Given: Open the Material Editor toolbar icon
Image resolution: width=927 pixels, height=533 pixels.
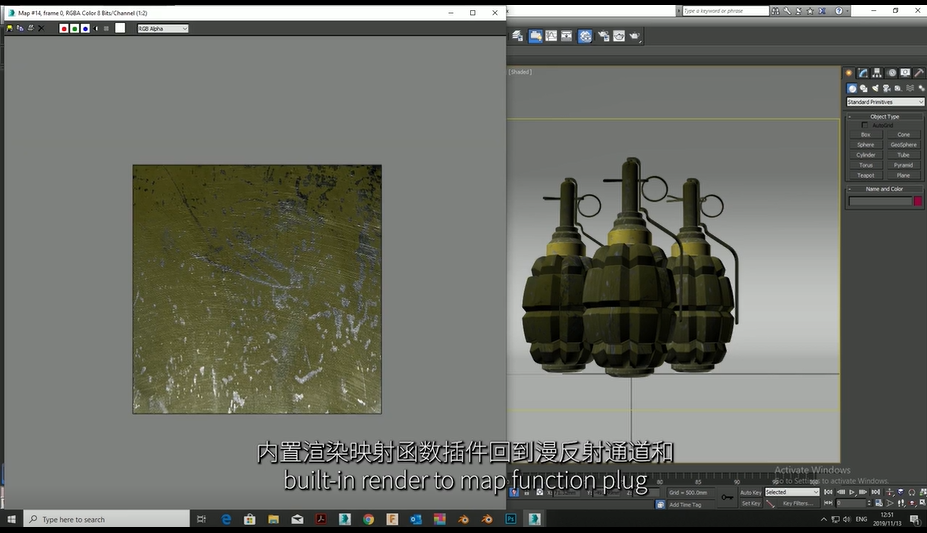Looking at the screenshot, I should [x=585, y=36].
